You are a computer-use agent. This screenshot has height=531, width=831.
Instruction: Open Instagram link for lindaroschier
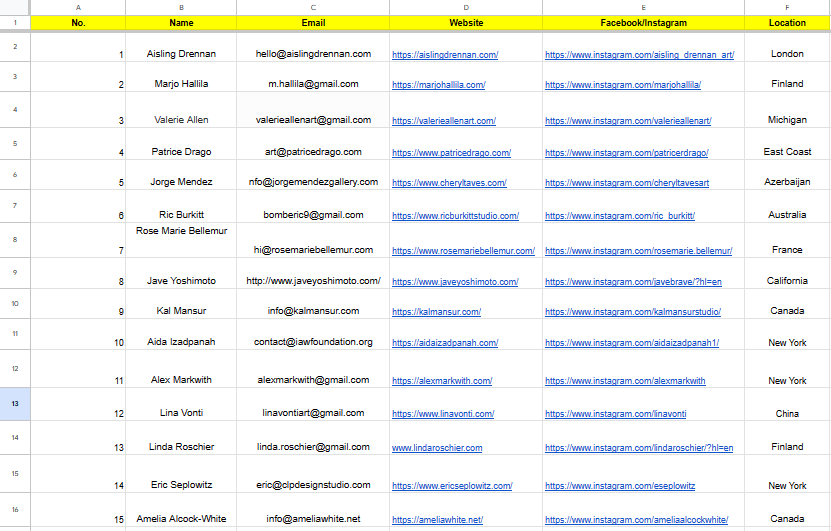(x=639, y=448)
